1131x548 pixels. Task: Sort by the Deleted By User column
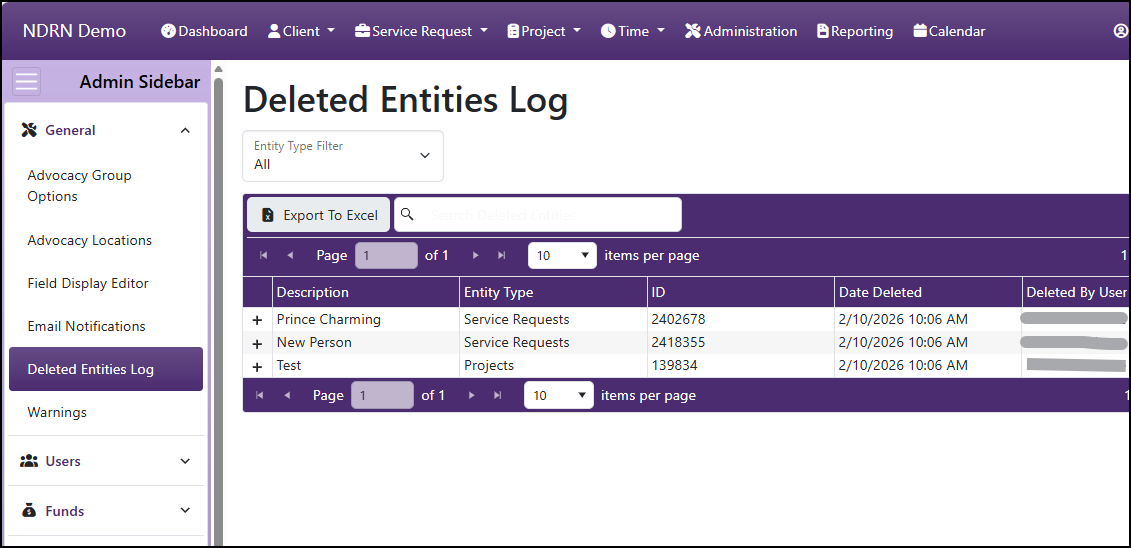pos(1076,292)
